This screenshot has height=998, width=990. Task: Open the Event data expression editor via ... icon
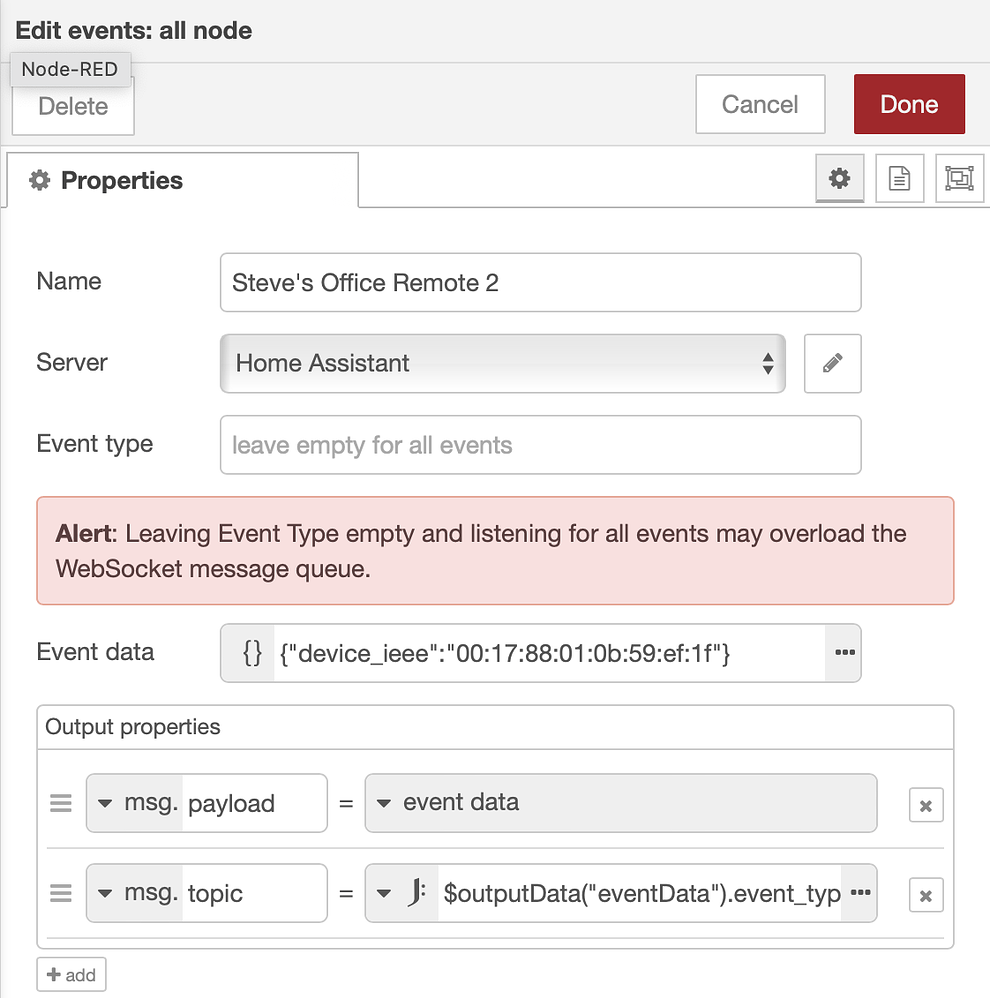pos(844,653)
